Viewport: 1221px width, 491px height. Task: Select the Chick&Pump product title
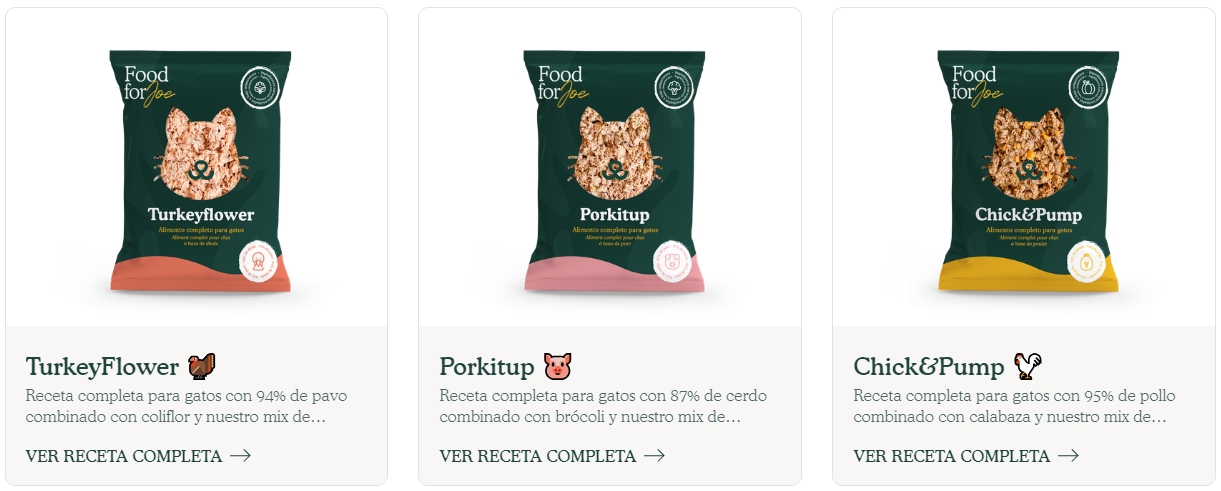(x=929, y=367)
